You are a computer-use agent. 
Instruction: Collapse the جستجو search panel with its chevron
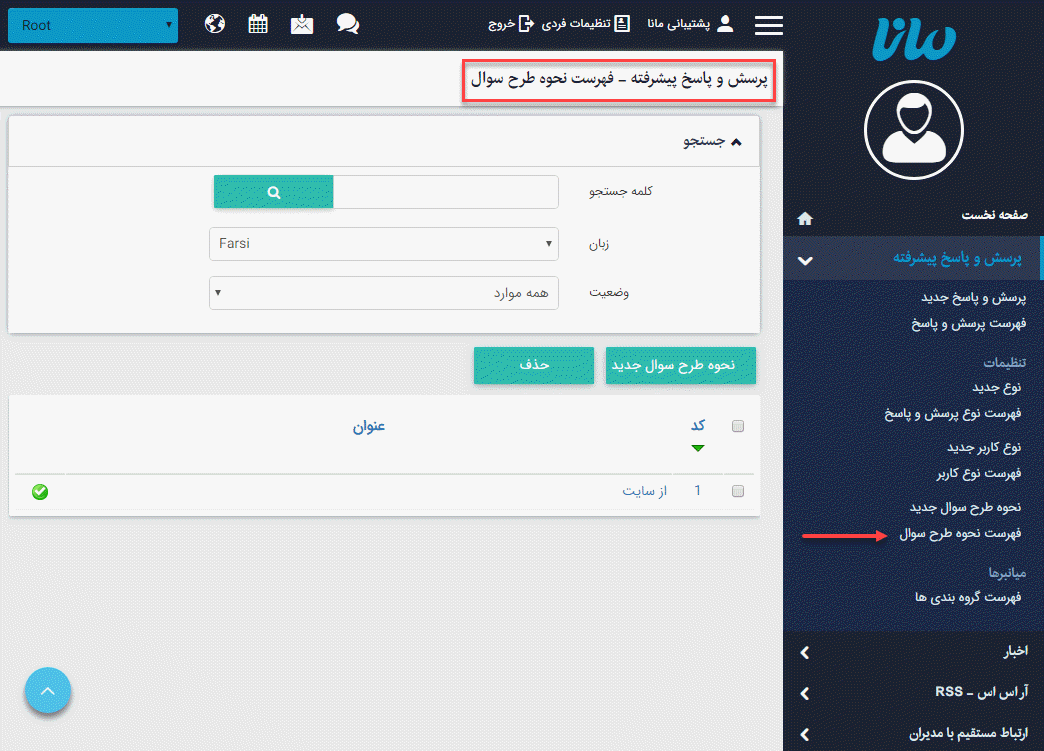pyautogui.click(x=737, y=141)
